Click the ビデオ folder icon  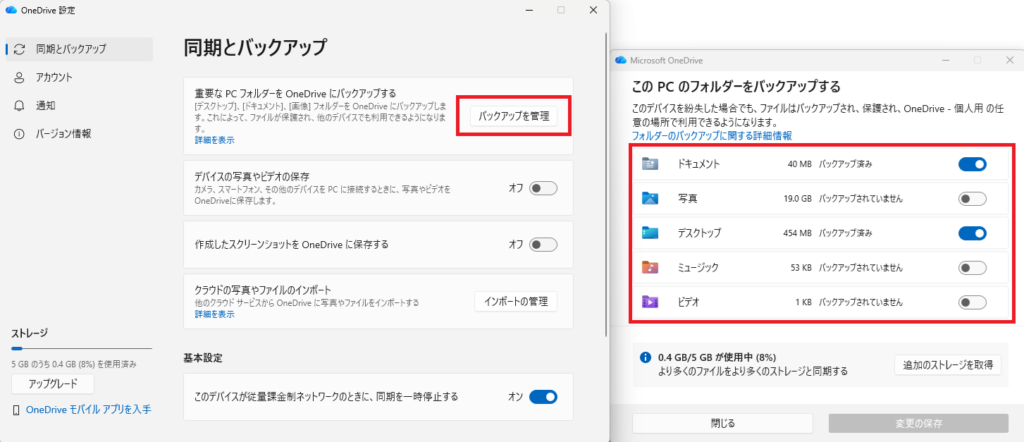[x=650, y=302]
